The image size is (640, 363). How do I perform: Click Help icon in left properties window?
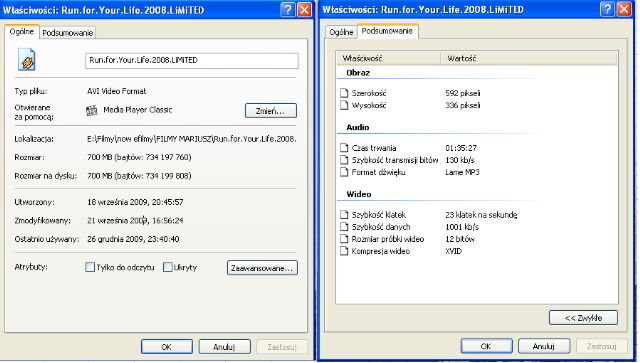pos(288,9)
